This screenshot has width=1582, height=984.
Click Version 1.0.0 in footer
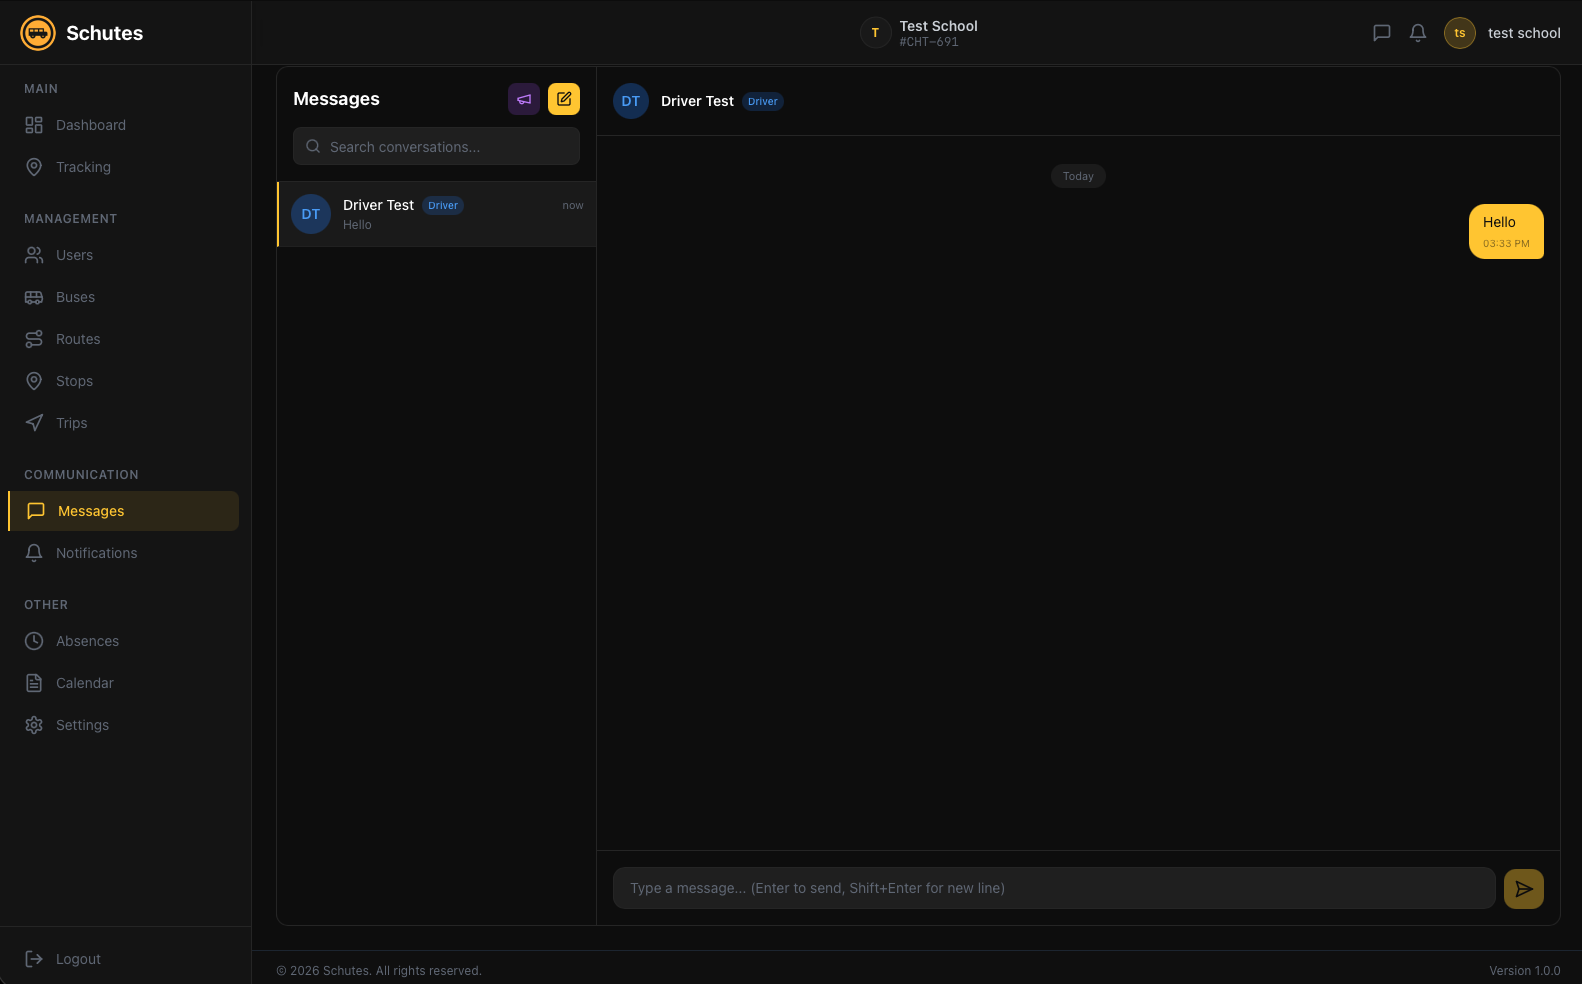point(1524,971)
